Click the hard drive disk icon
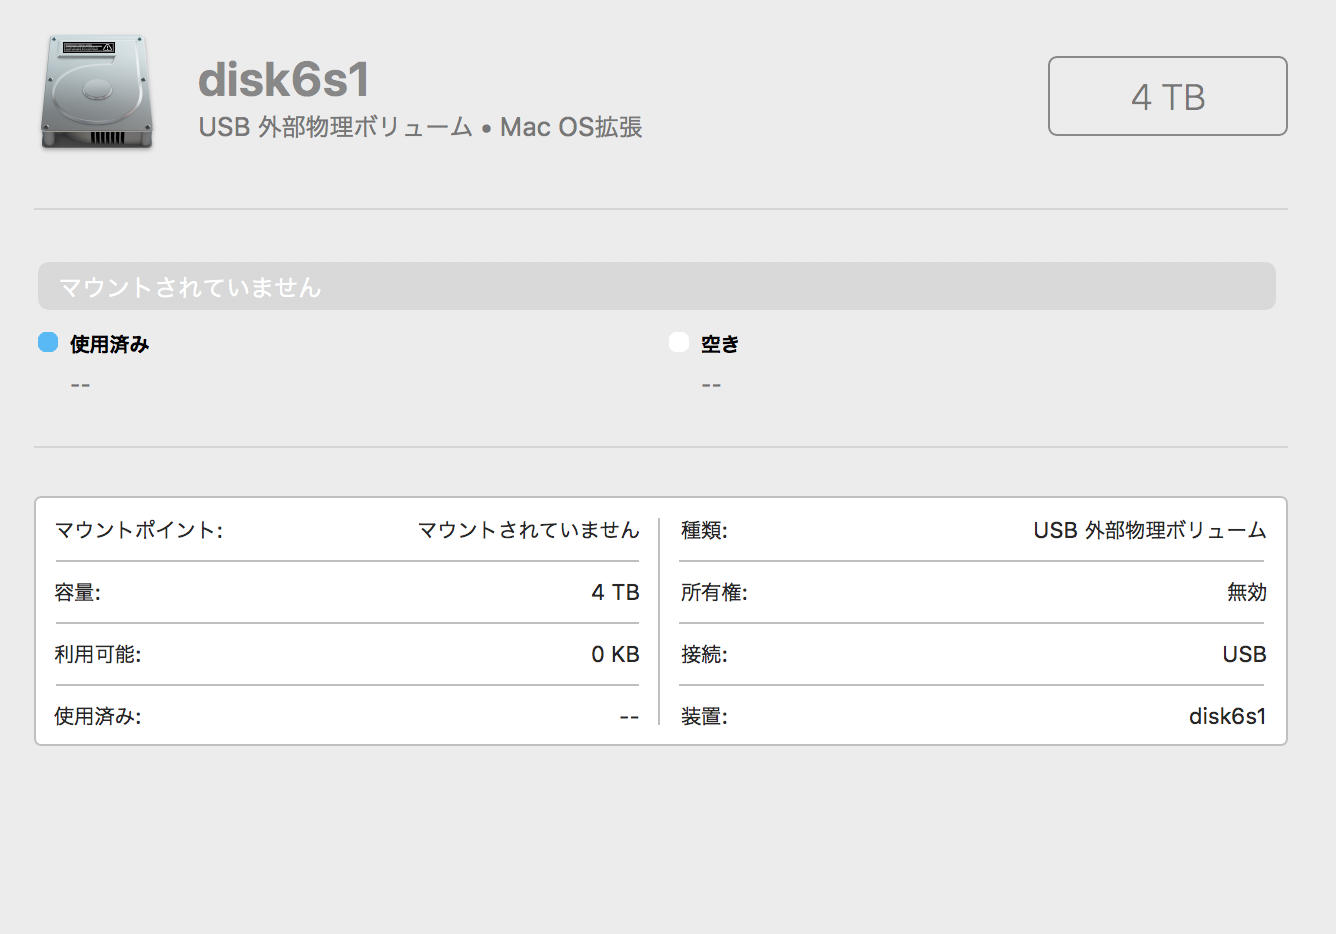The image size is (1336, 934). [97, 93]
